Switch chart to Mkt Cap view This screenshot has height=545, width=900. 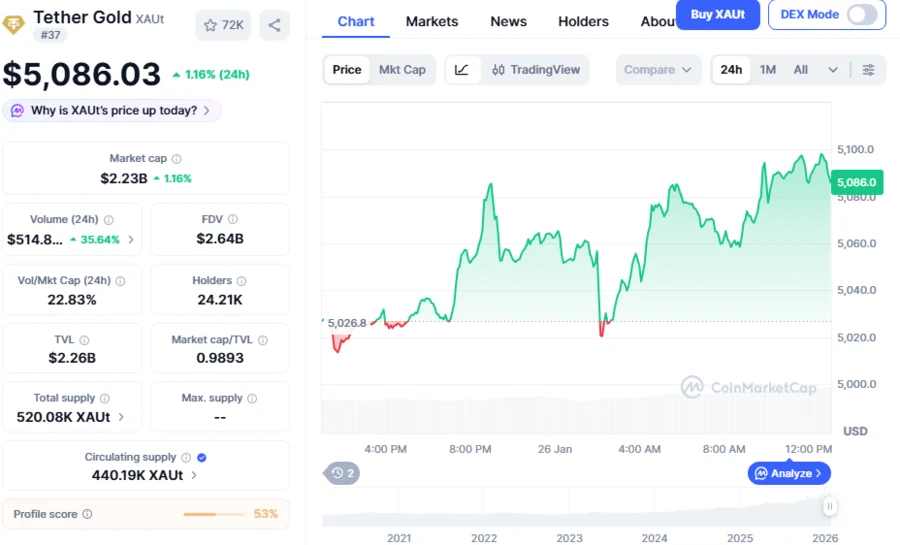[x=402, y=70]
